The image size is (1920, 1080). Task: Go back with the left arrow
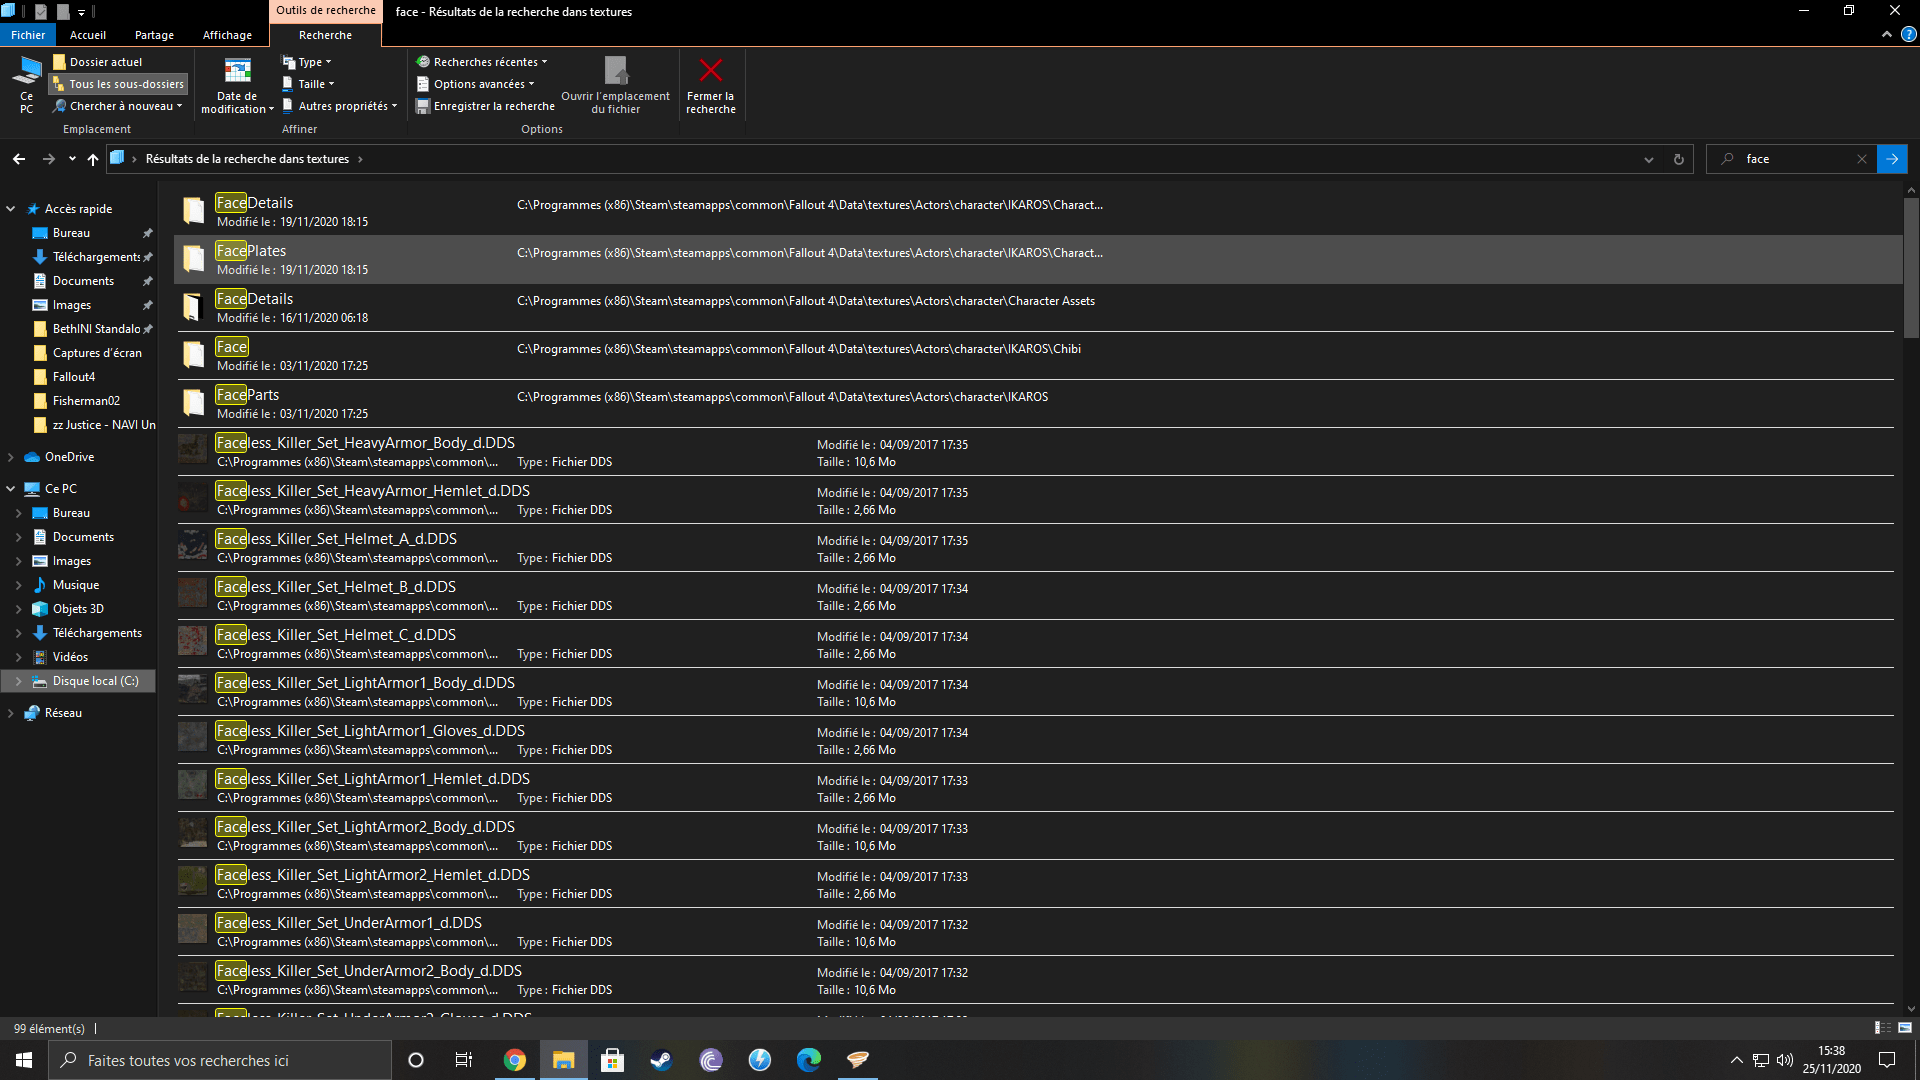coord(19,159)
